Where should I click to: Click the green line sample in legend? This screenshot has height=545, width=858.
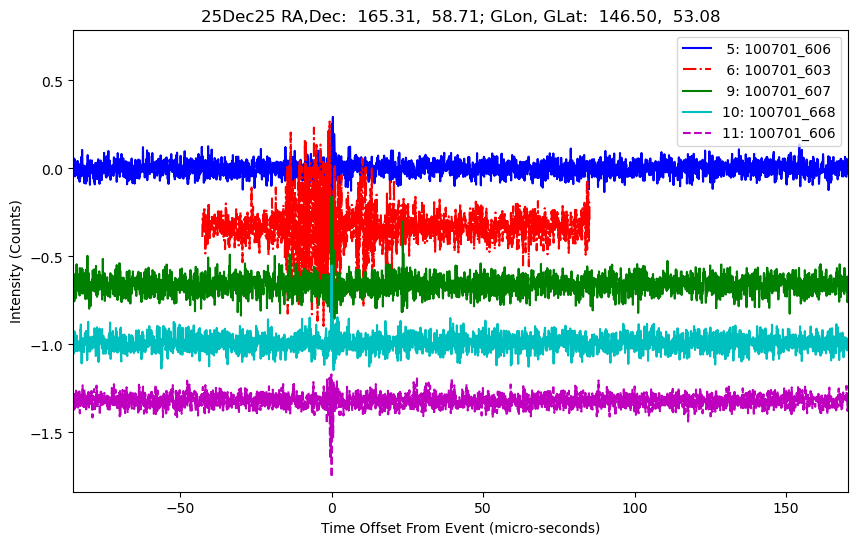click(697, 91)
